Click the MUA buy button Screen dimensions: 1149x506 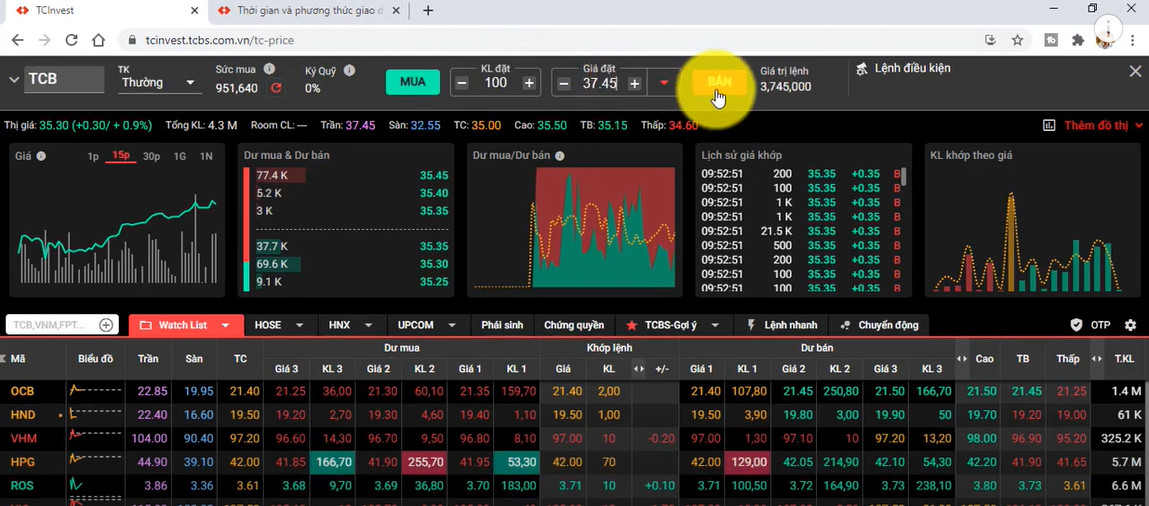tap(413, 82)
